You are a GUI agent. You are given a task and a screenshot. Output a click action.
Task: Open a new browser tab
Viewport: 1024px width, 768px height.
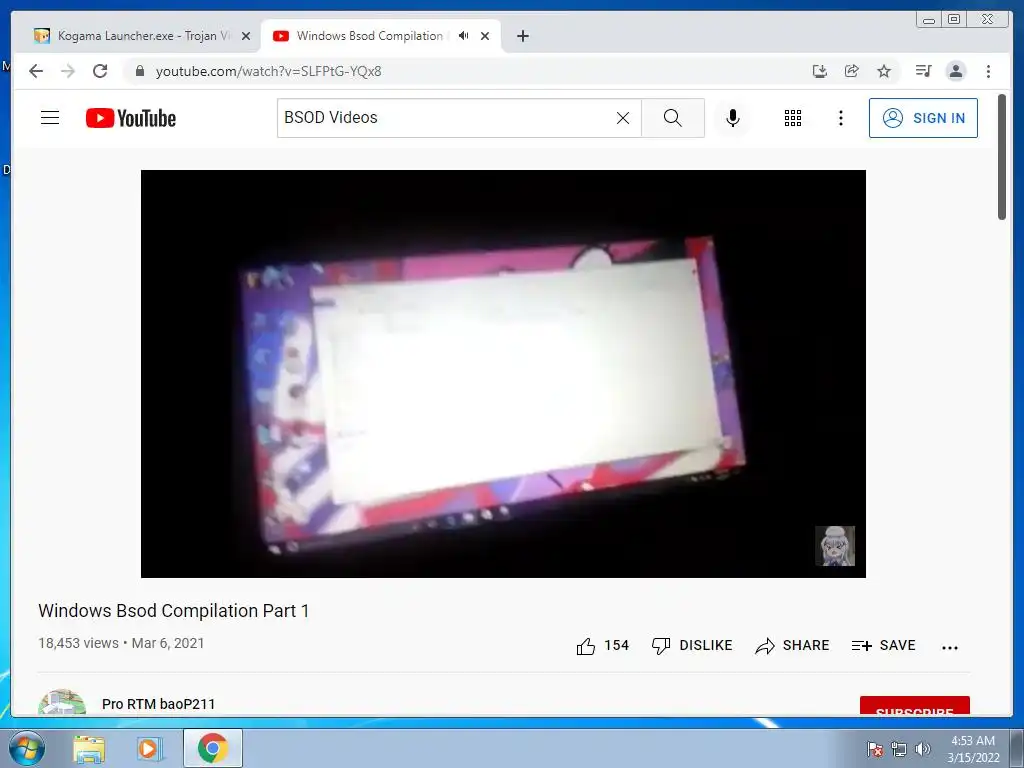(x=522, y=36)
